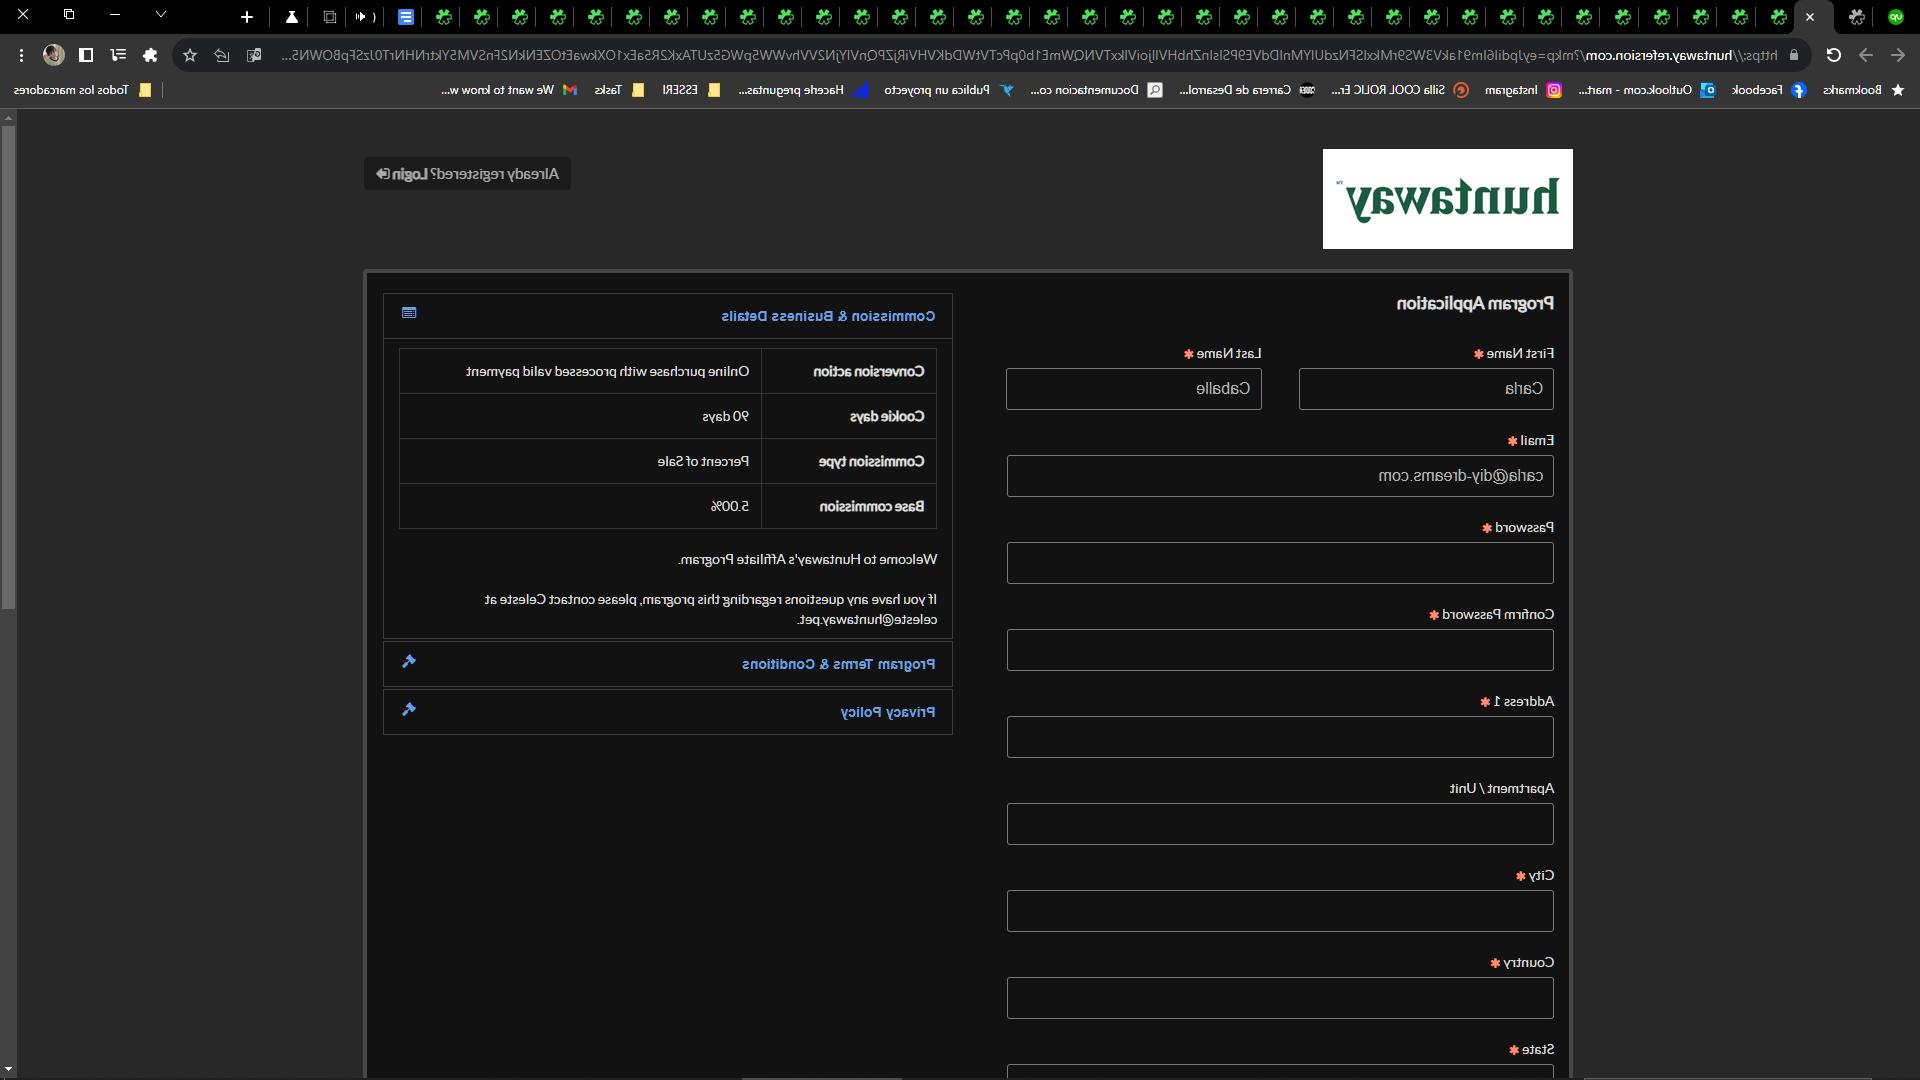
Task: Reload the Huntaway page
Action: (1833, 55)
